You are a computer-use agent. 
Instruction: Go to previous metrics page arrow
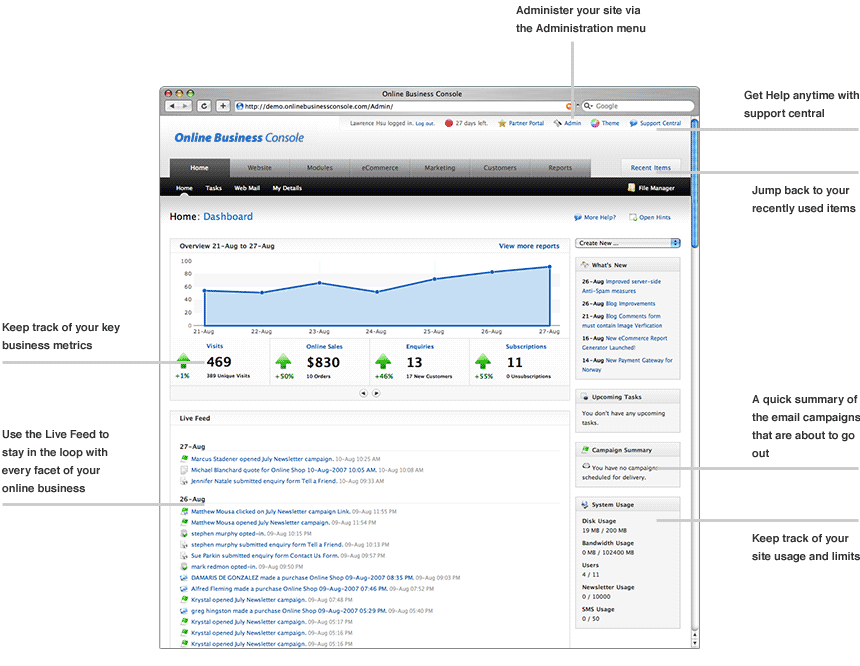(x=363, y=393)
